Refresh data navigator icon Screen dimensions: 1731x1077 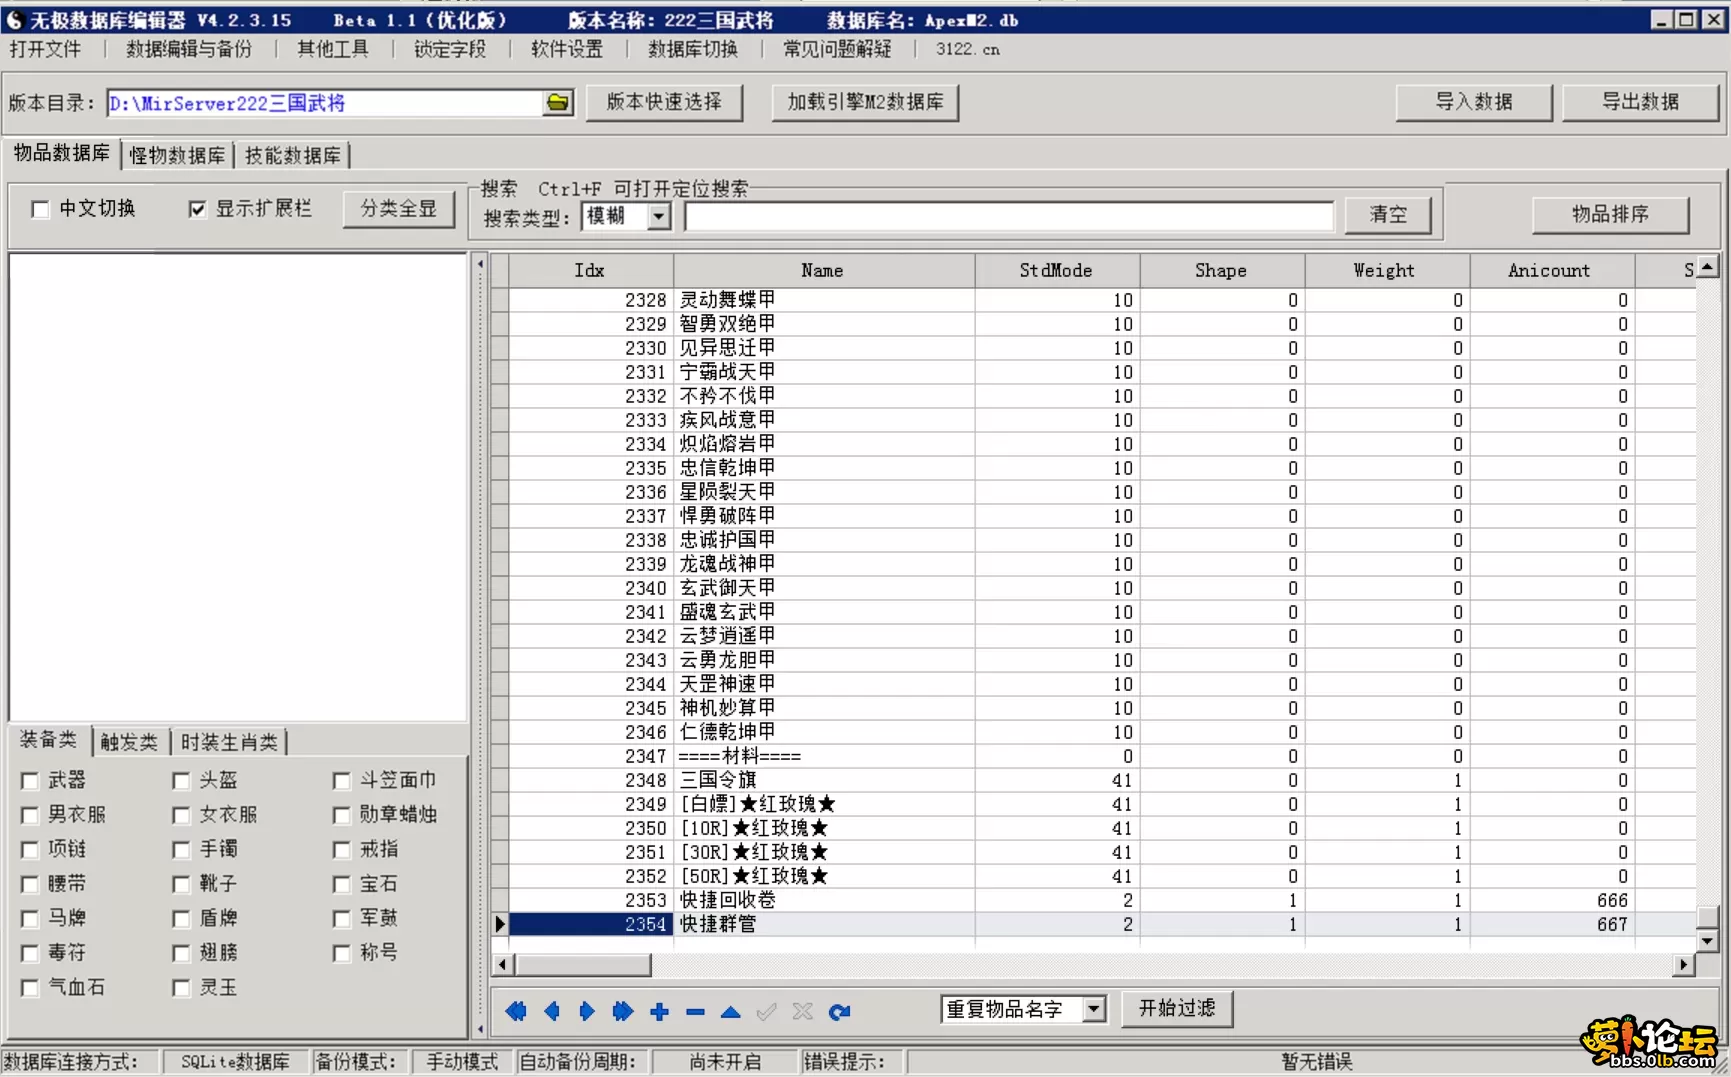[x=839, y=1011]
